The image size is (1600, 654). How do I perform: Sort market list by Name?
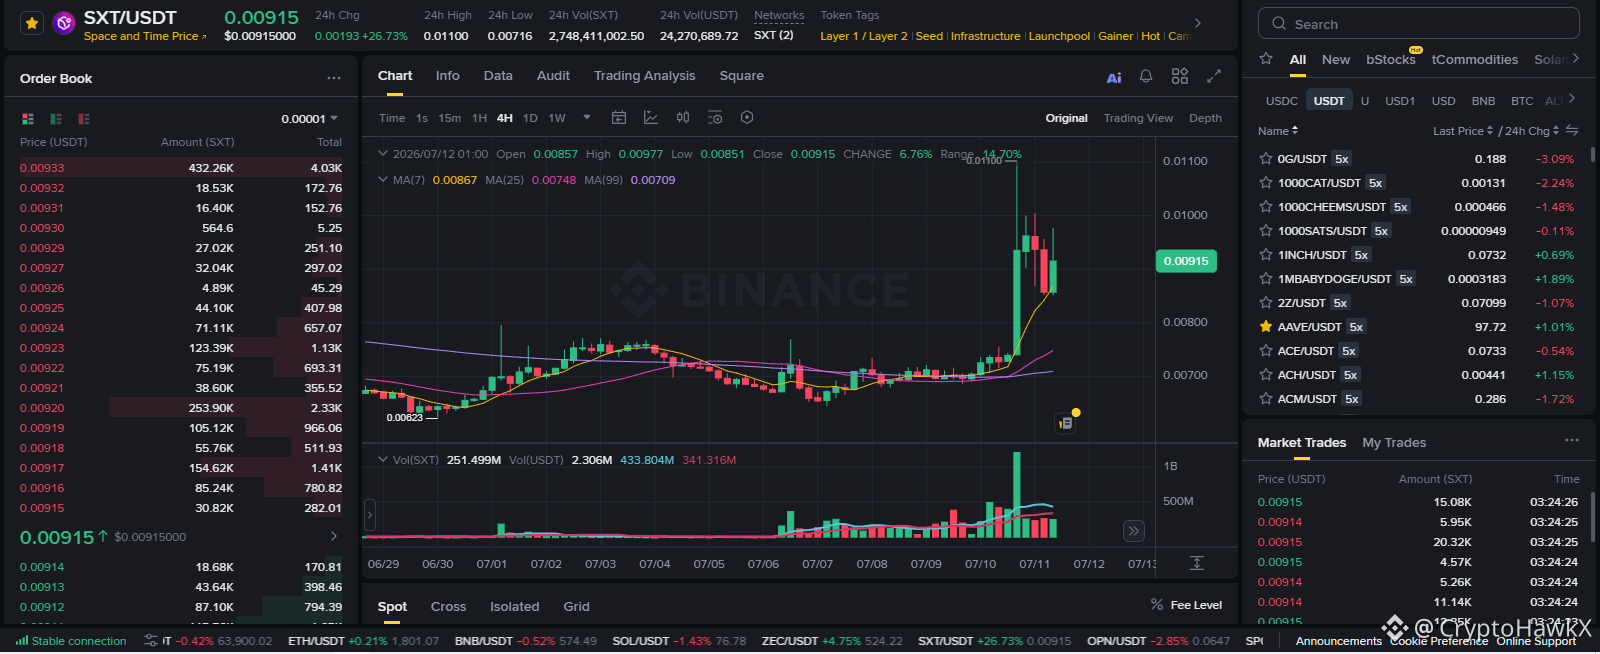pos(1278,131)
